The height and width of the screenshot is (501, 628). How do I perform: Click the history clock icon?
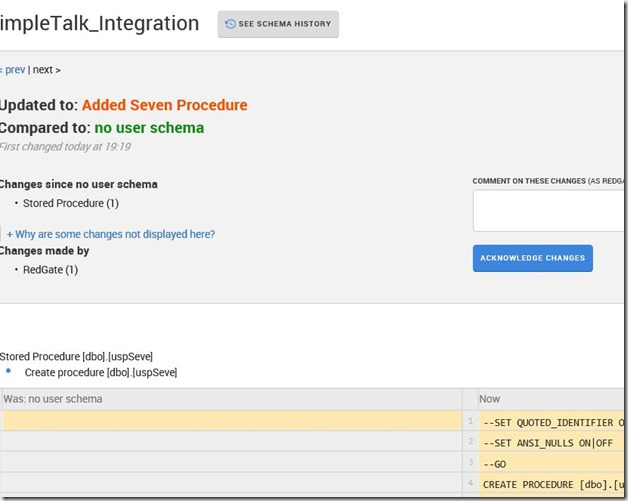231,24
